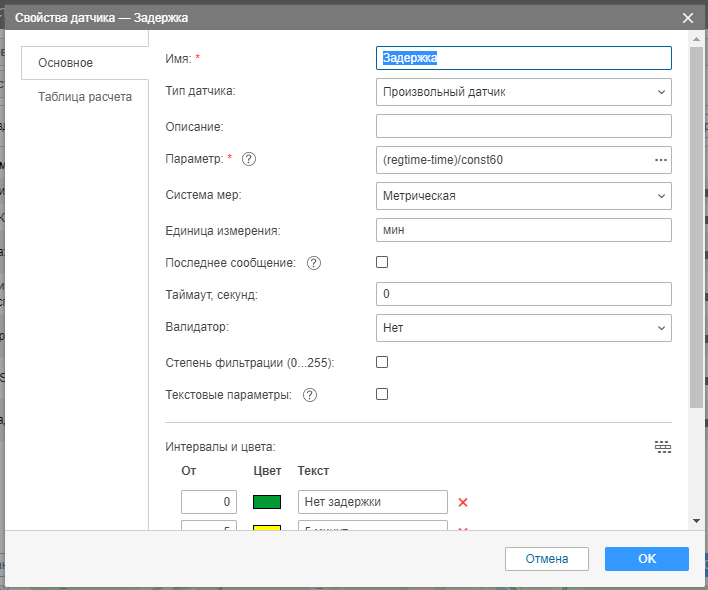The width and height of the screenshot is (708, 590).
Task: Close the sensor properties dialog
Action: [687, 18]
